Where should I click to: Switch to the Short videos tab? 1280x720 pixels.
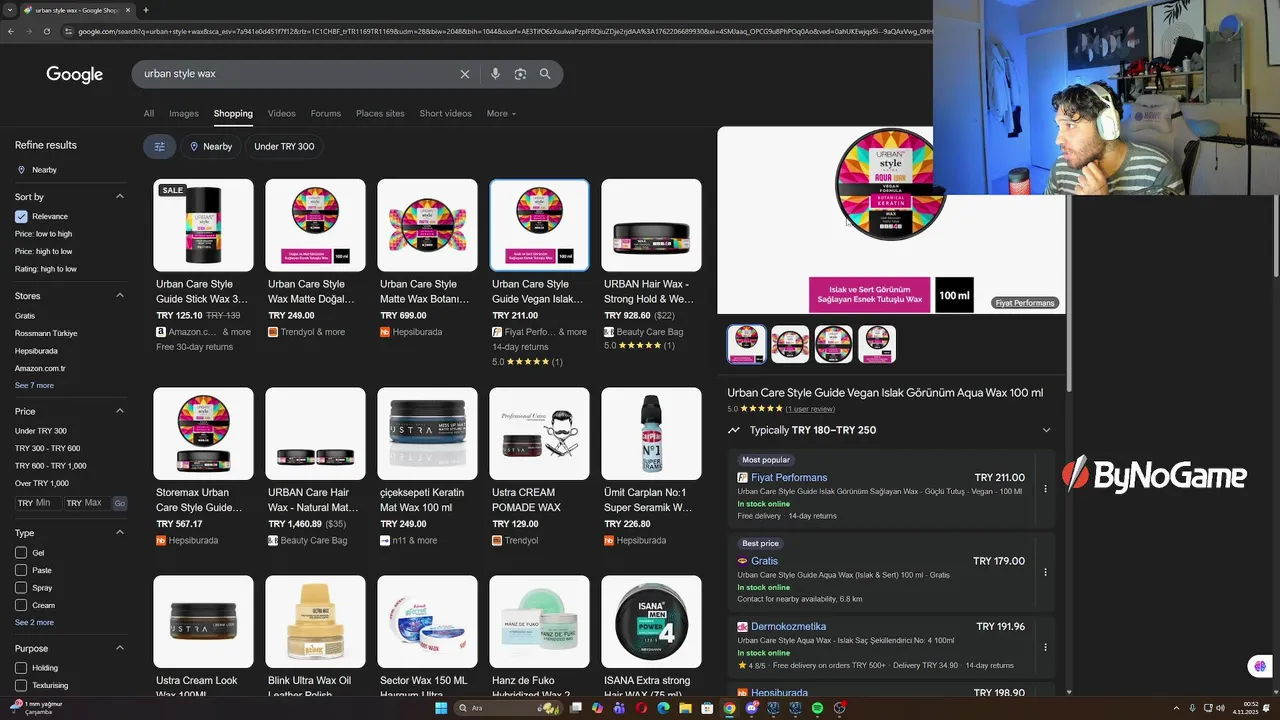click(x=446, y=114)
